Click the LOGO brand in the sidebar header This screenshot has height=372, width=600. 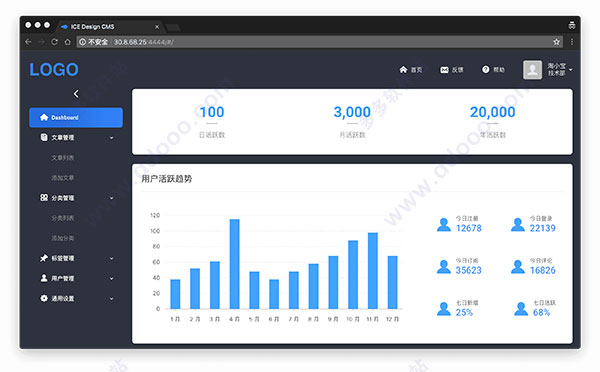pos(54,70)
